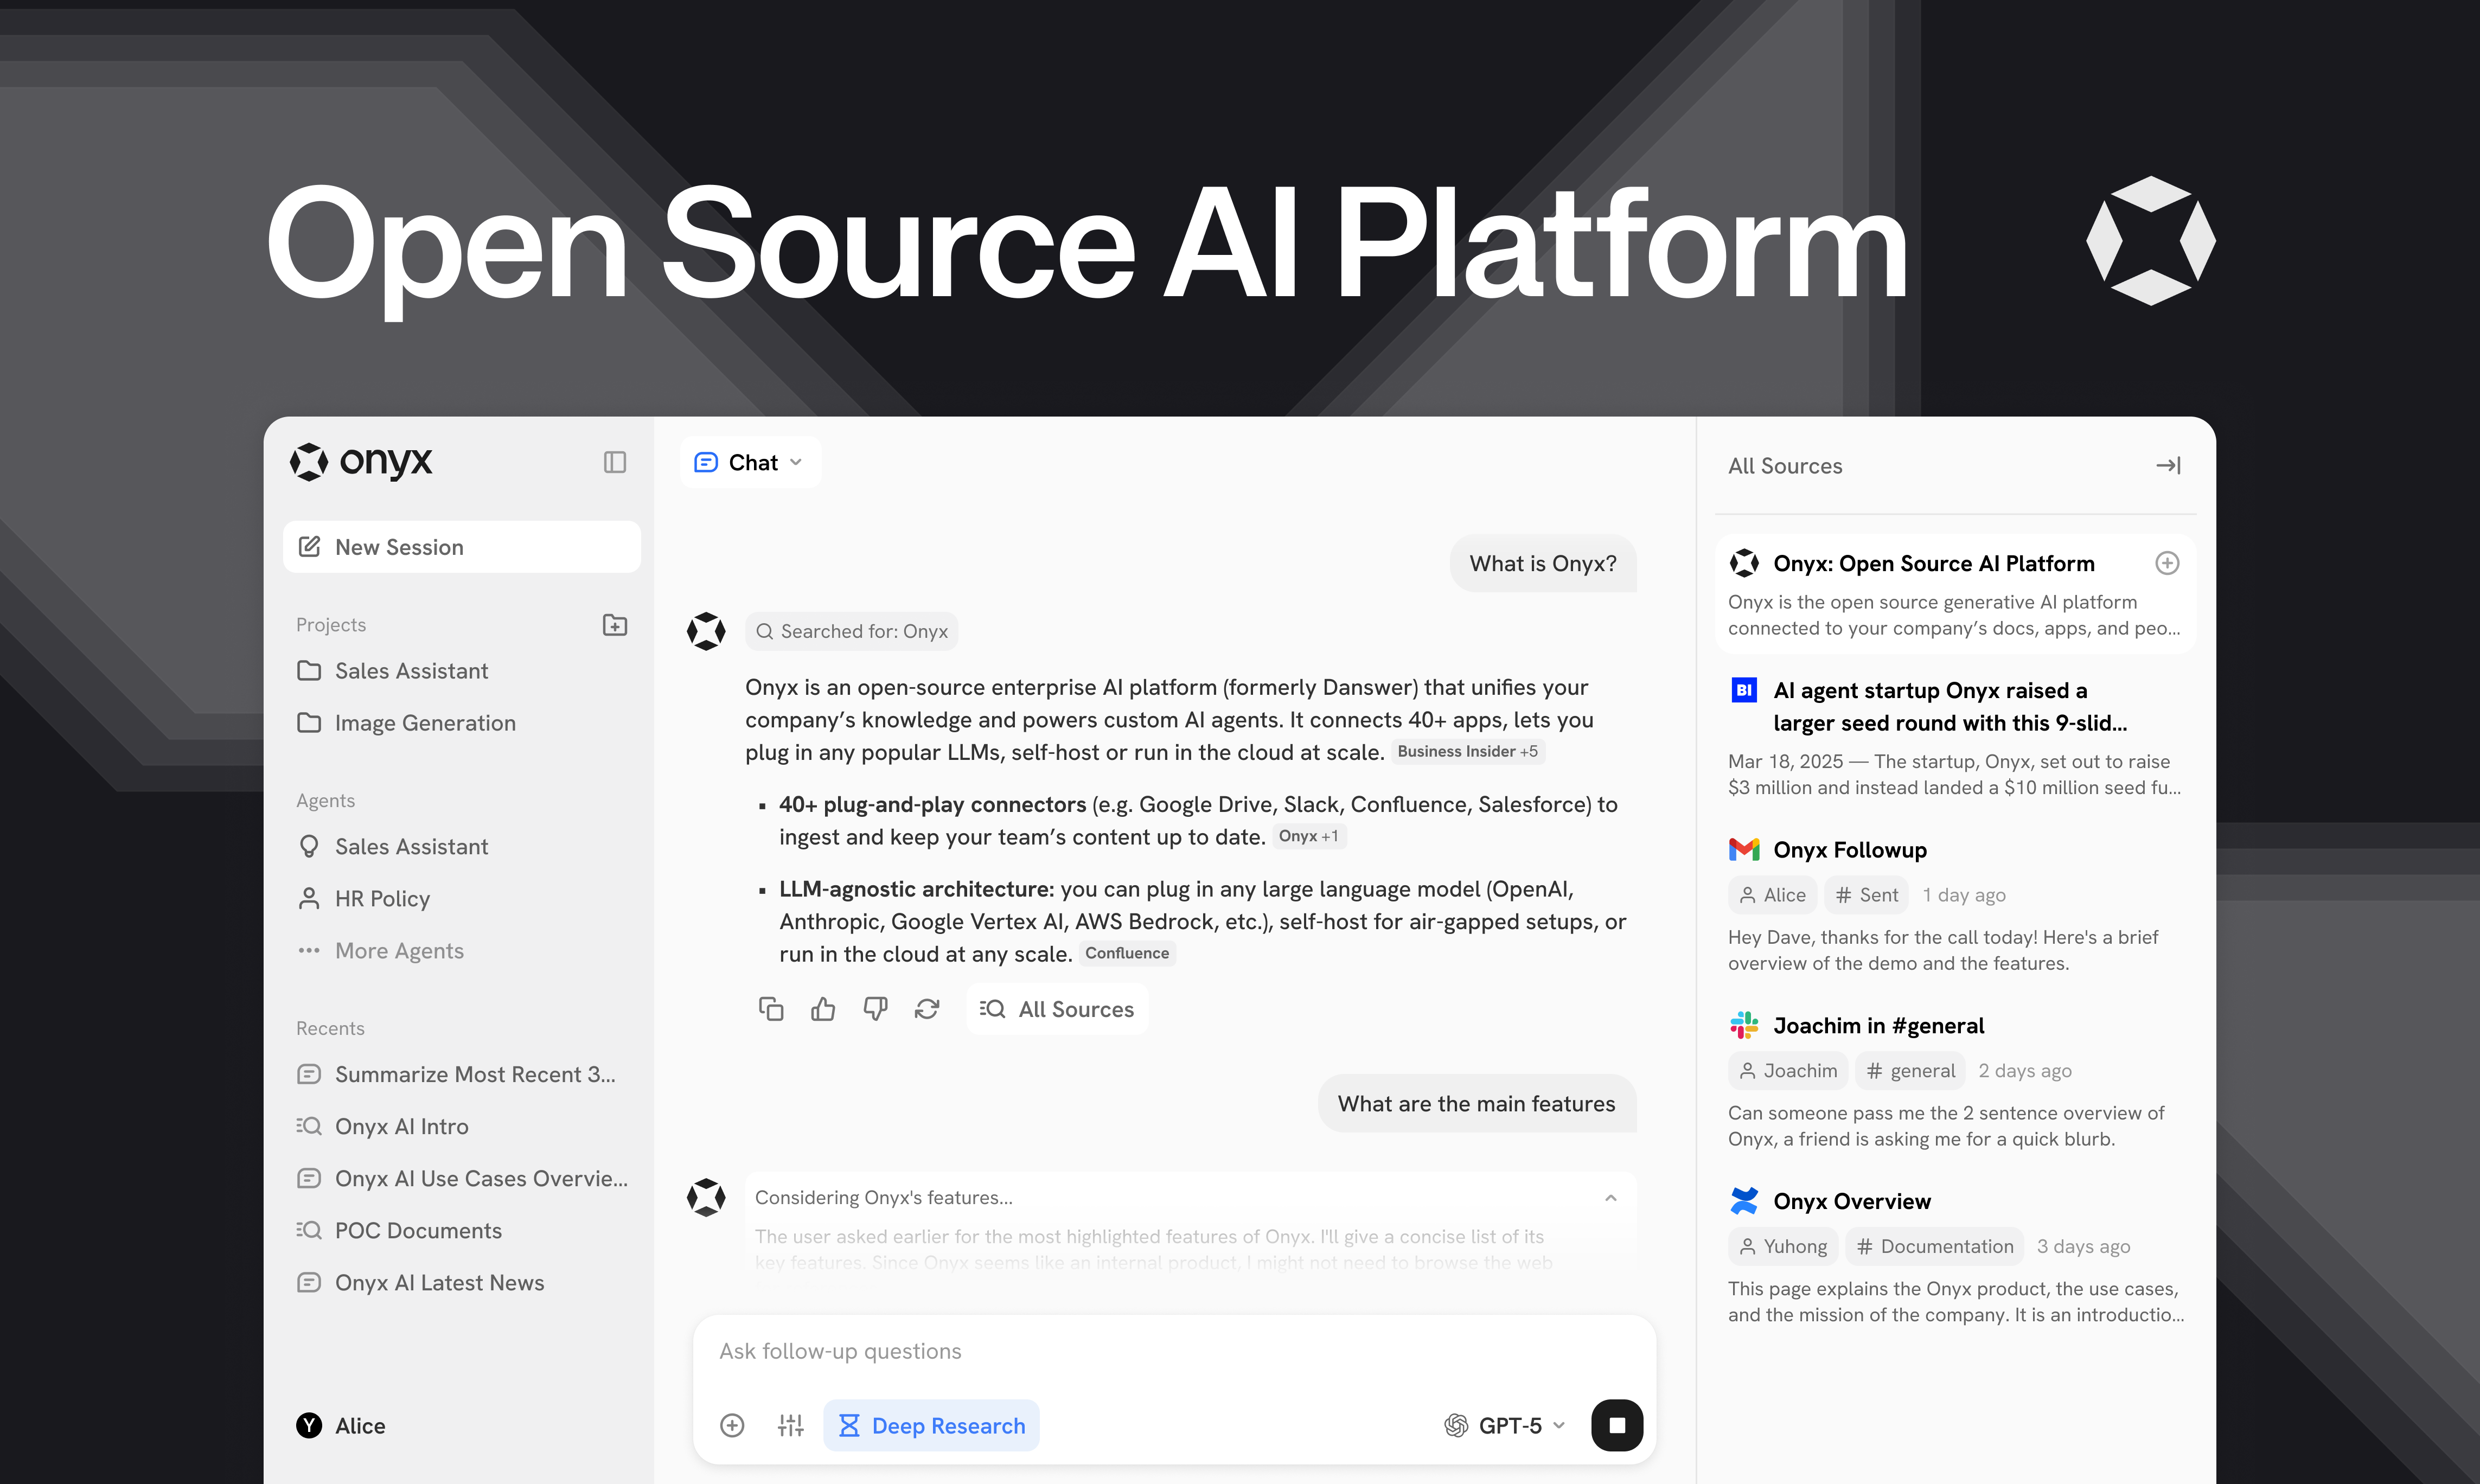Open the Chat mode dropdown
Screen dimensions: 2480x1484
tap(750, 462)
